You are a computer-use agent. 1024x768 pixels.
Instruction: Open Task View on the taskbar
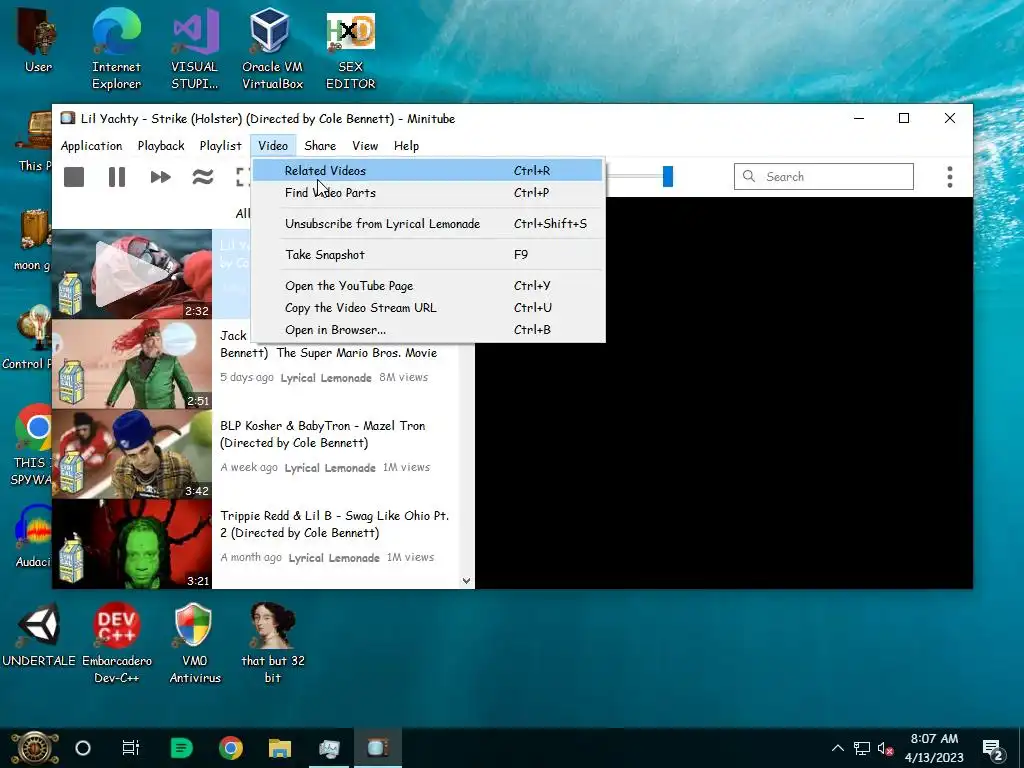131,748
